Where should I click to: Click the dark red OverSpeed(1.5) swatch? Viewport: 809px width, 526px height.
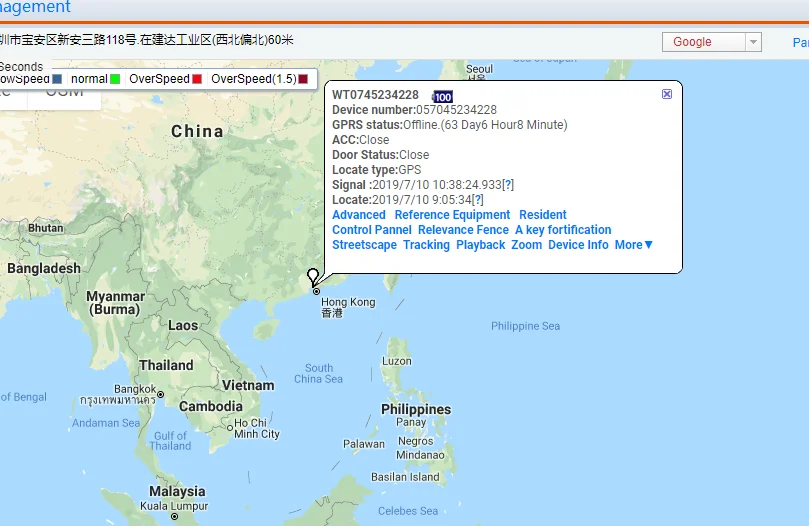[x=303, y=79]
